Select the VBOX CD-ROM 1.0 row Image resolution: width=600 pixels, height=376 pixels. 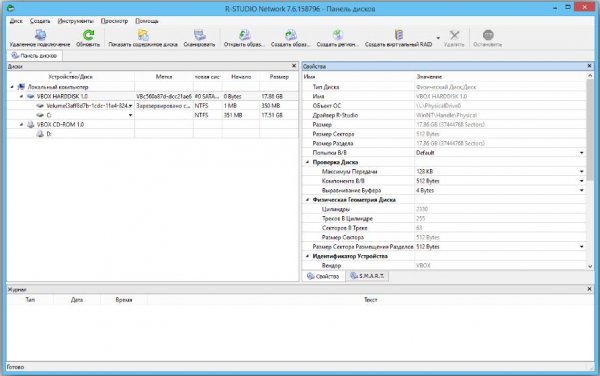coord(152,124)
